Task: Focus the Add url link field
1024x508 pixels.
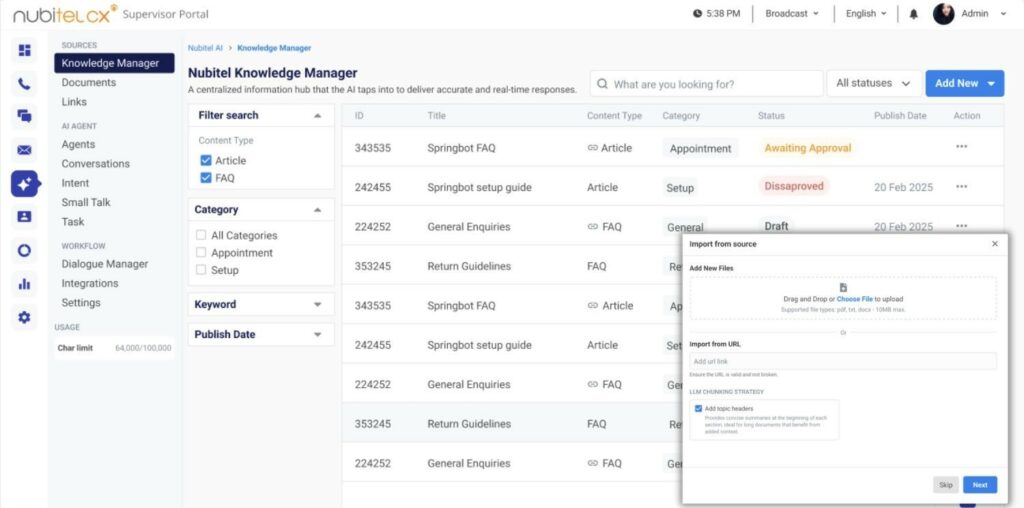Action: [x=842, y=362]
